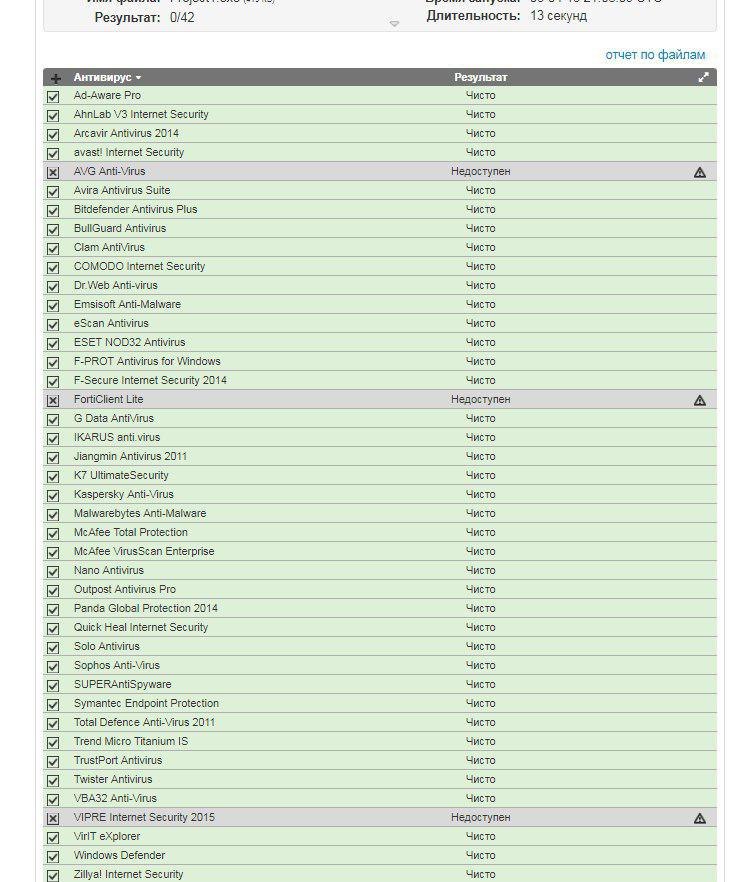Click the 13 секунд duration value
This screenshot has height=882, width=741.
(x=559, y=16)
